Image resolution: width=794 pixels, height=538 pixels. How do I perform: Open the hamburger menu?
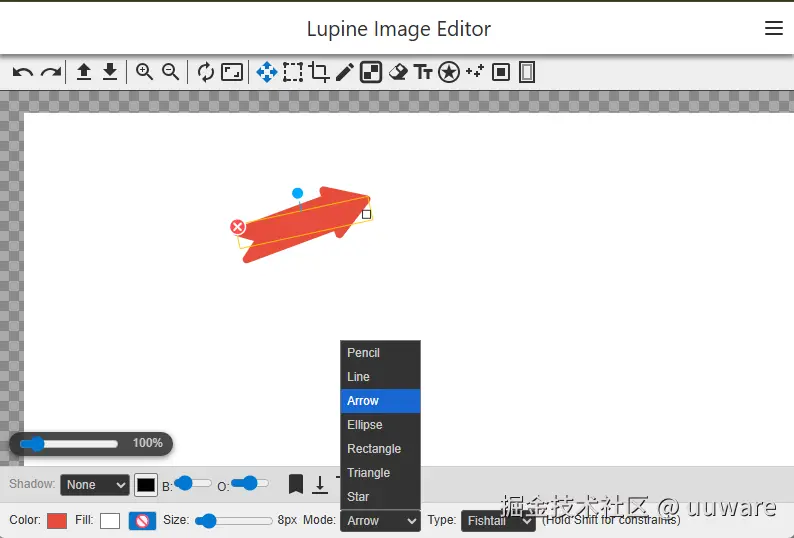774,28
